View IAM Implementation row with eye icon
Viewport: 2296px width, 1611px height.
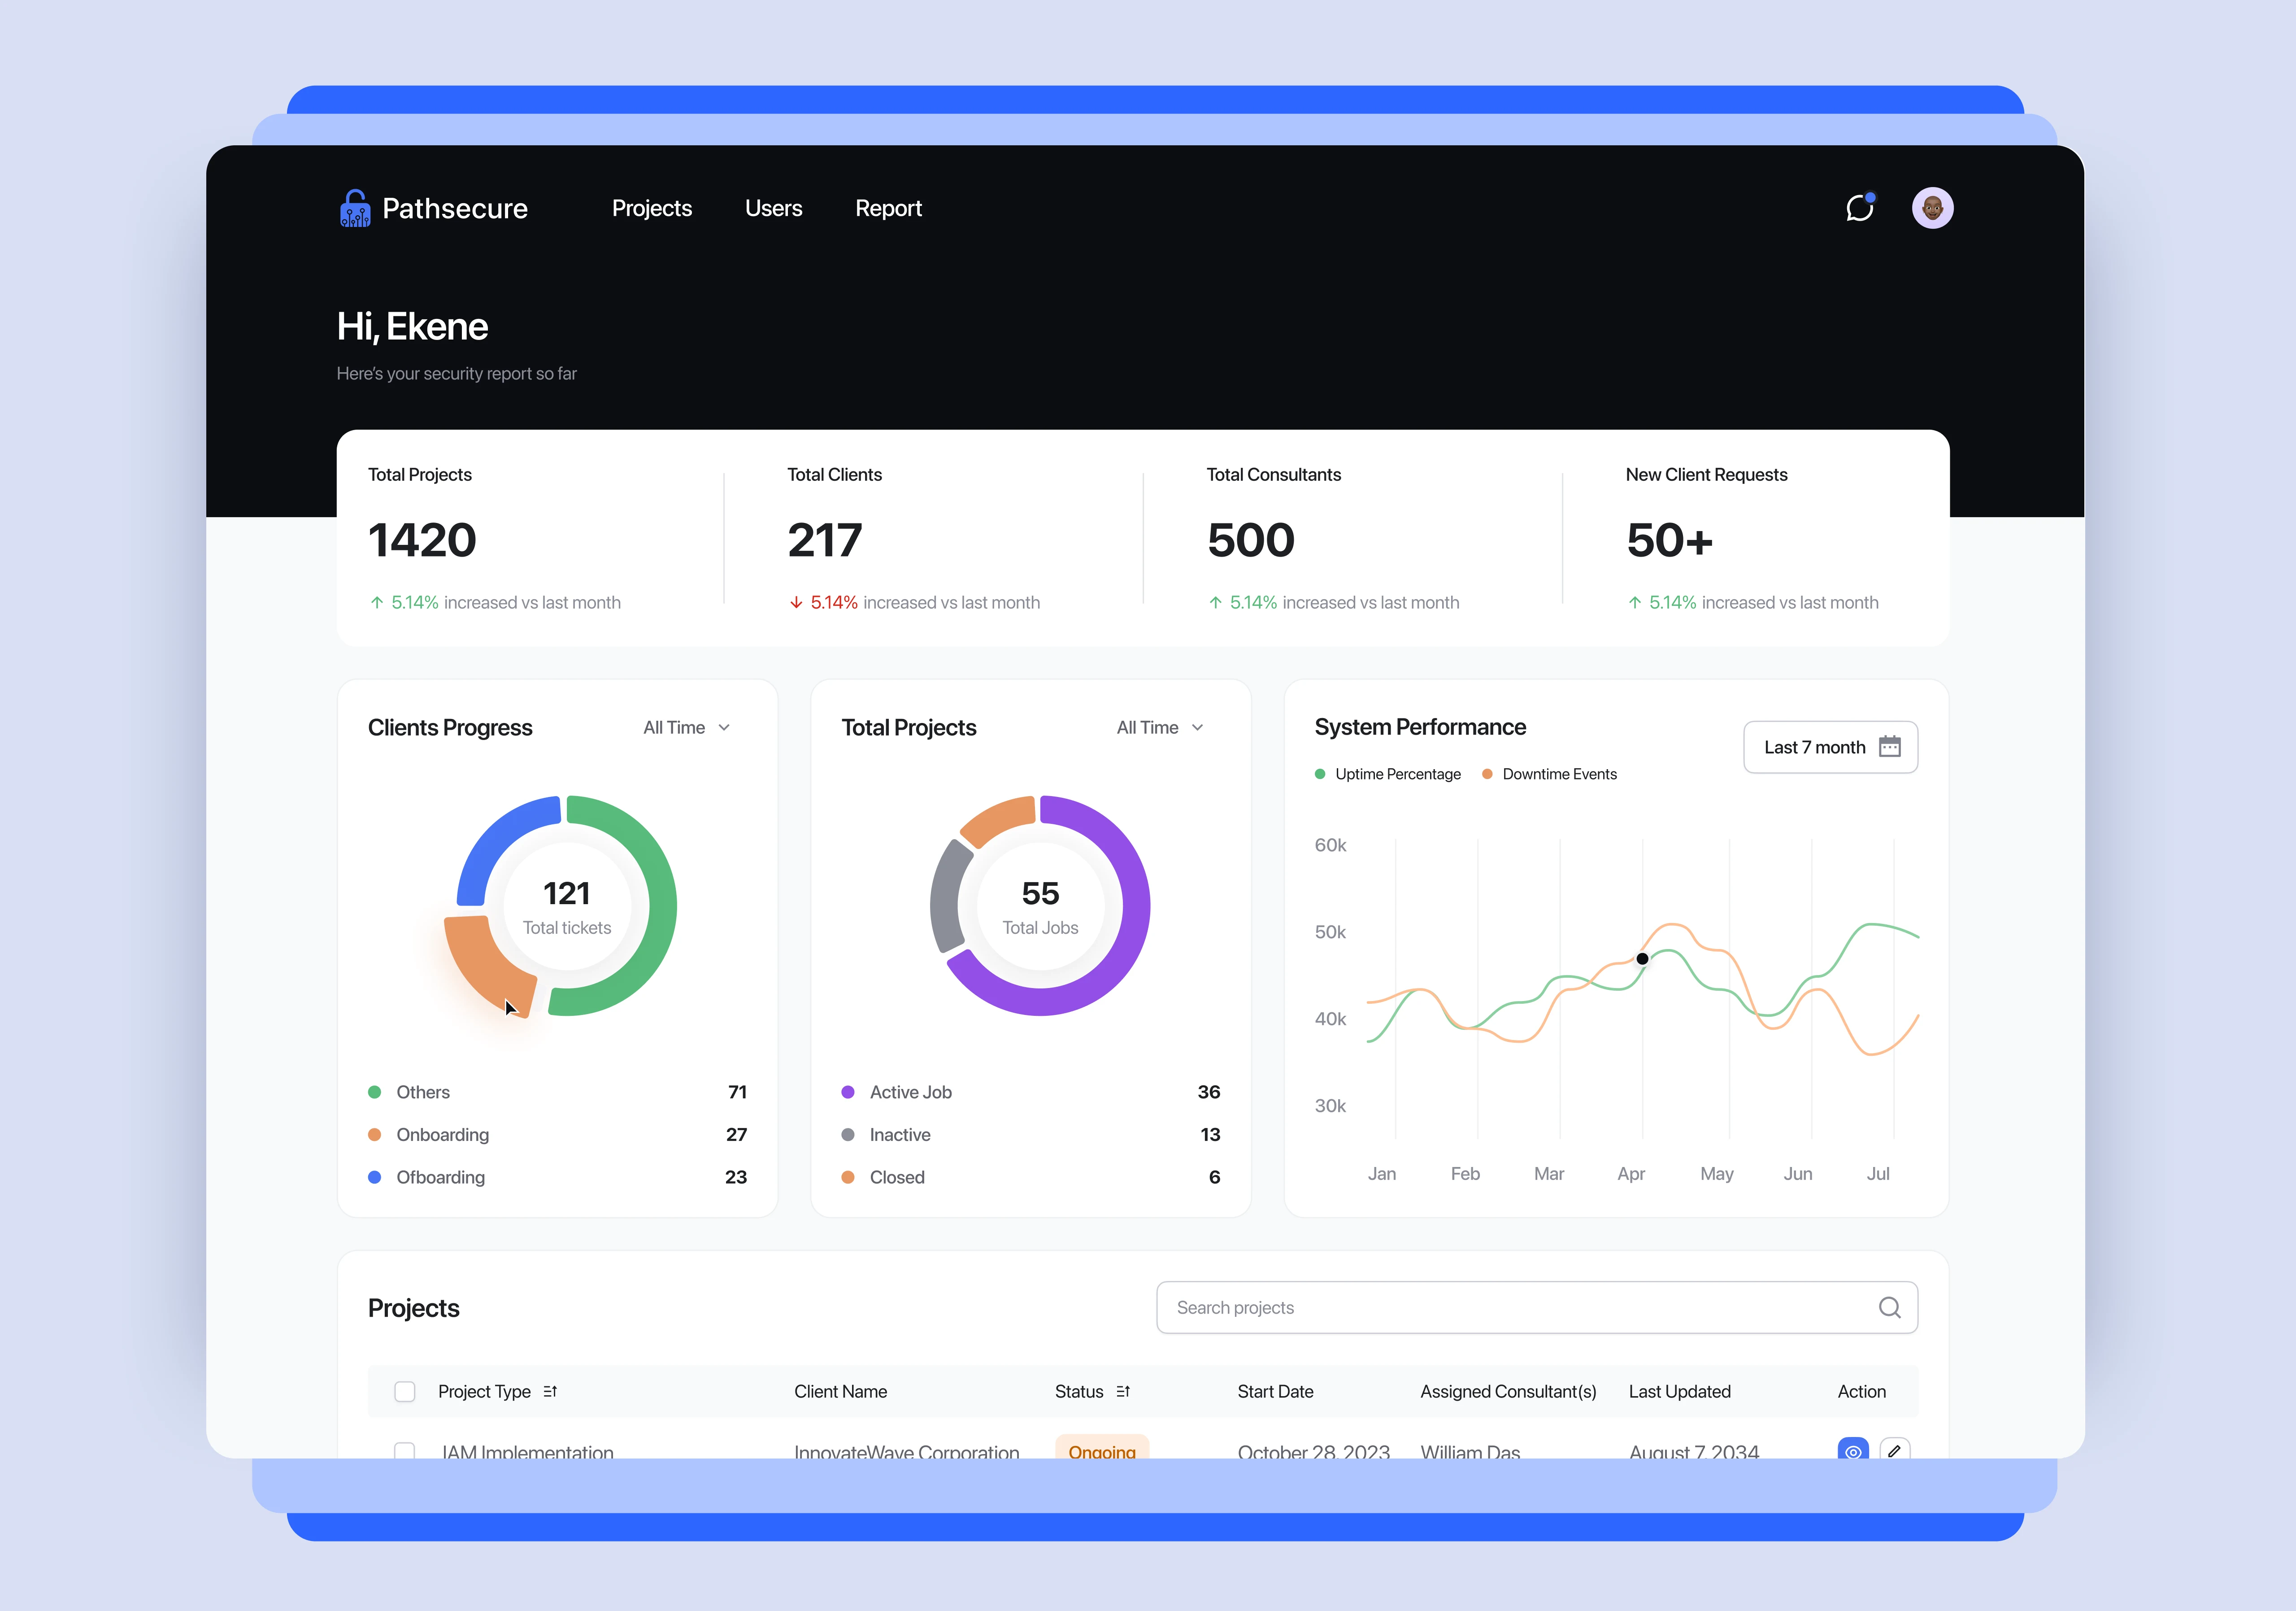1853,1450
